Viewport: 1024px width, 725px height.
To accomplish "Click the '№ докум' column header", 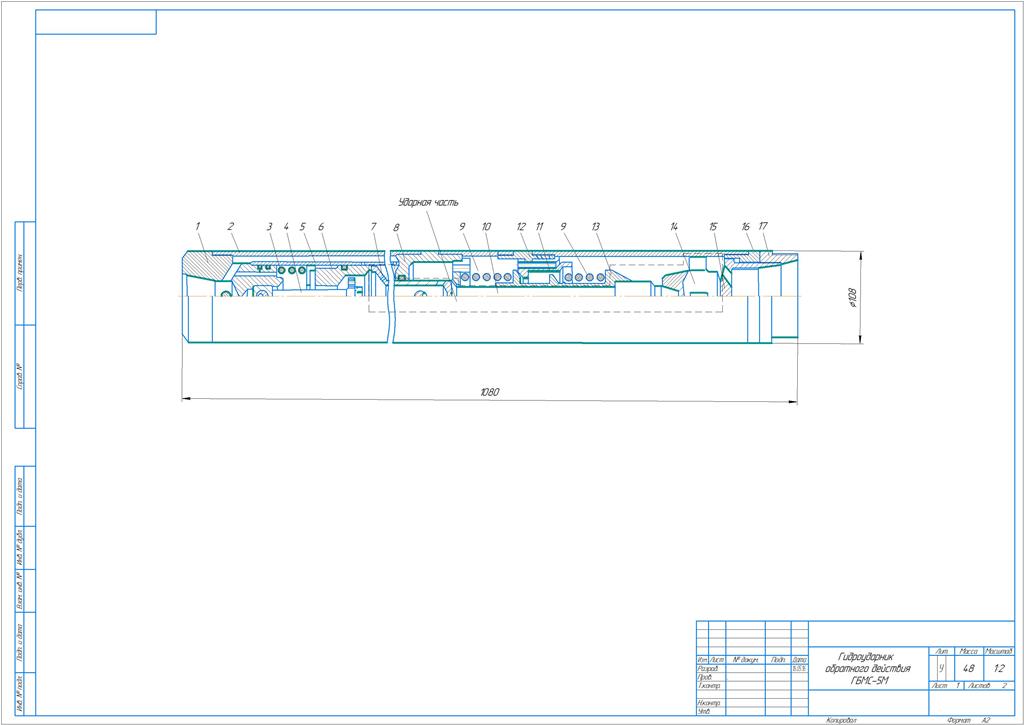I will 745,660.
